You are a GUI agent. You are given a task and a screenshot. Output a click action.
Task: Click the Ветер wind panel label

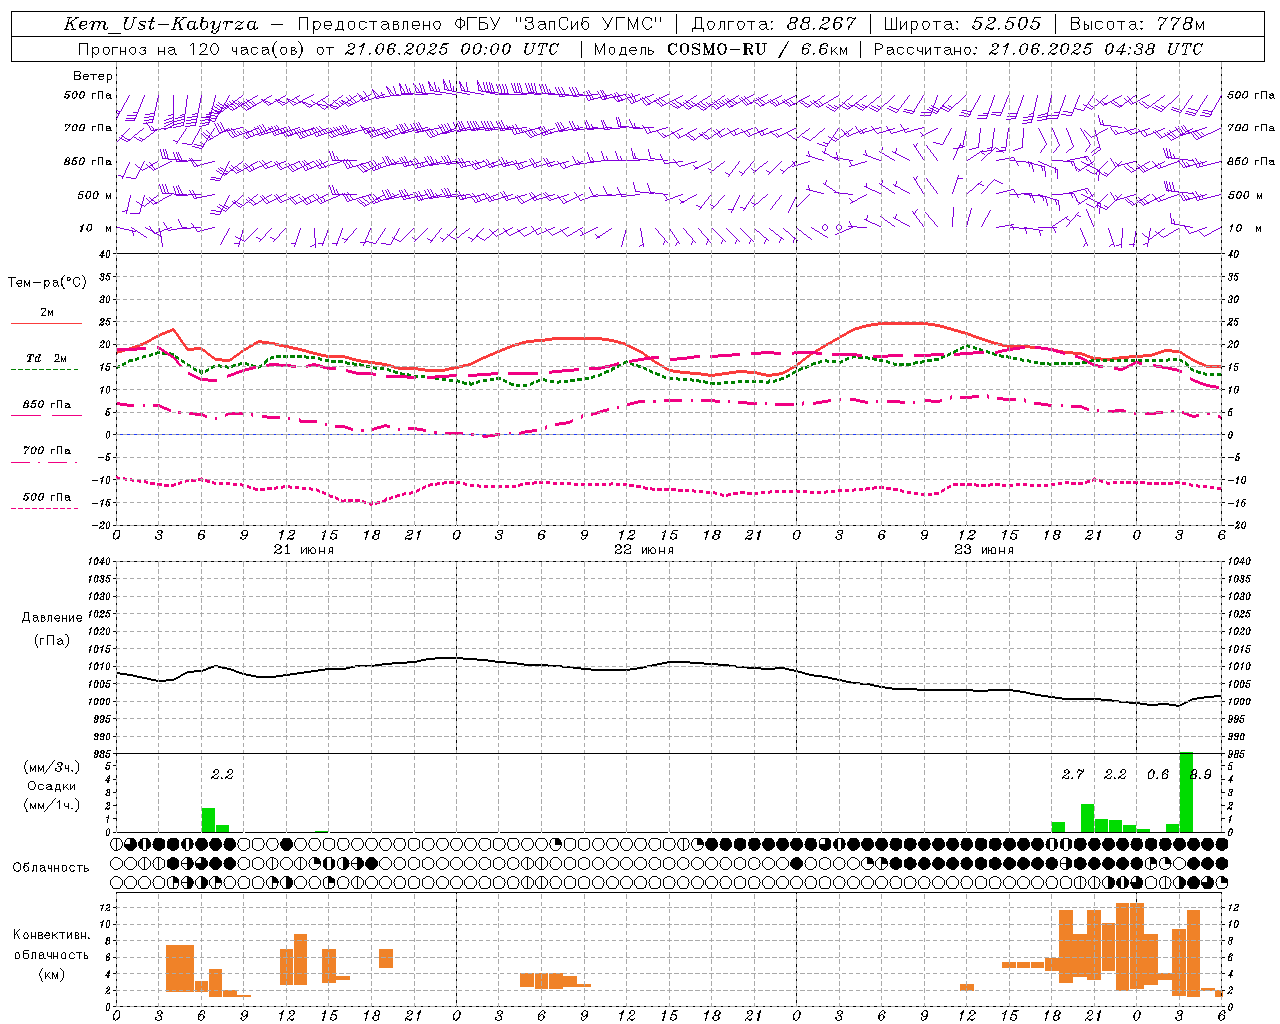coord(92,76)
